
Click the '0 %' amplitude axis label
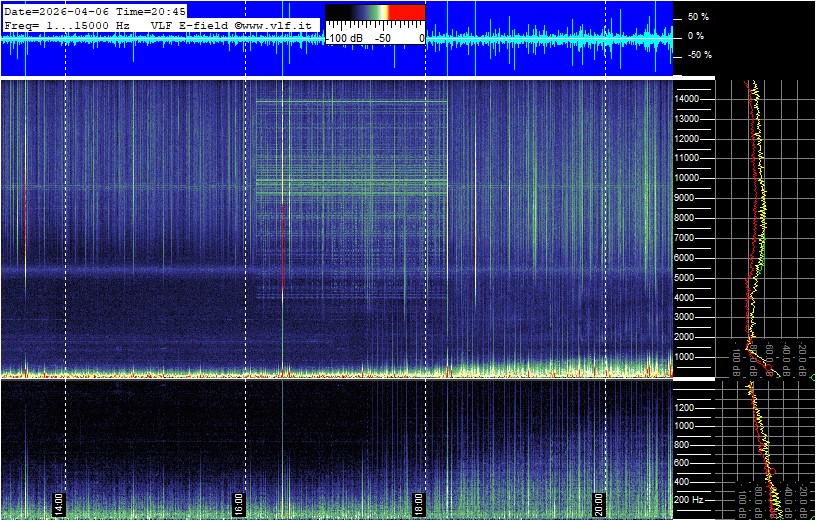696,36
